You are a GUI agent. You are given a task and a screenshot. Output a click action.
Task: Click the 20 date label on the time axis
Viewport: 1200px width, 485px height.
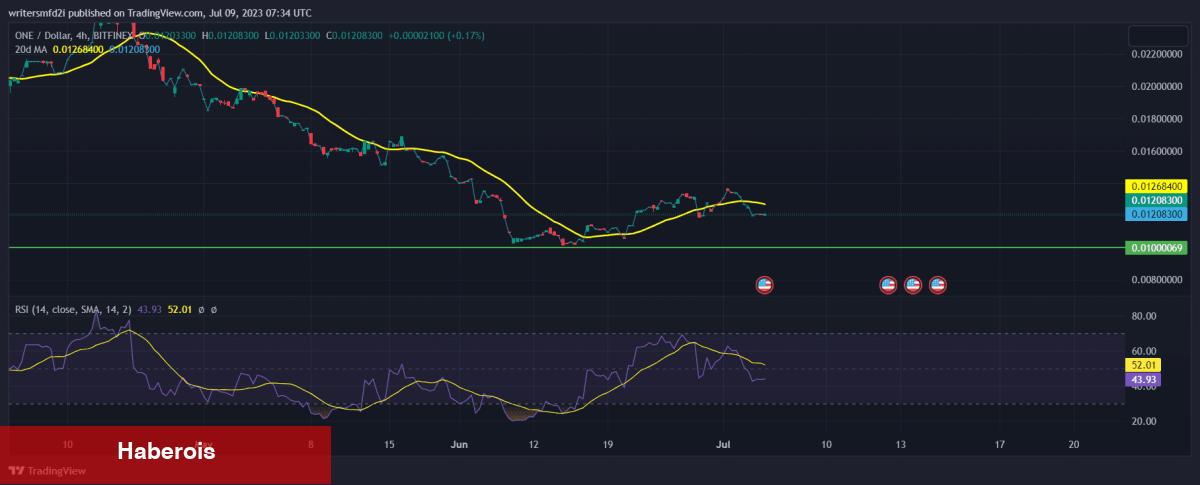1073,443
